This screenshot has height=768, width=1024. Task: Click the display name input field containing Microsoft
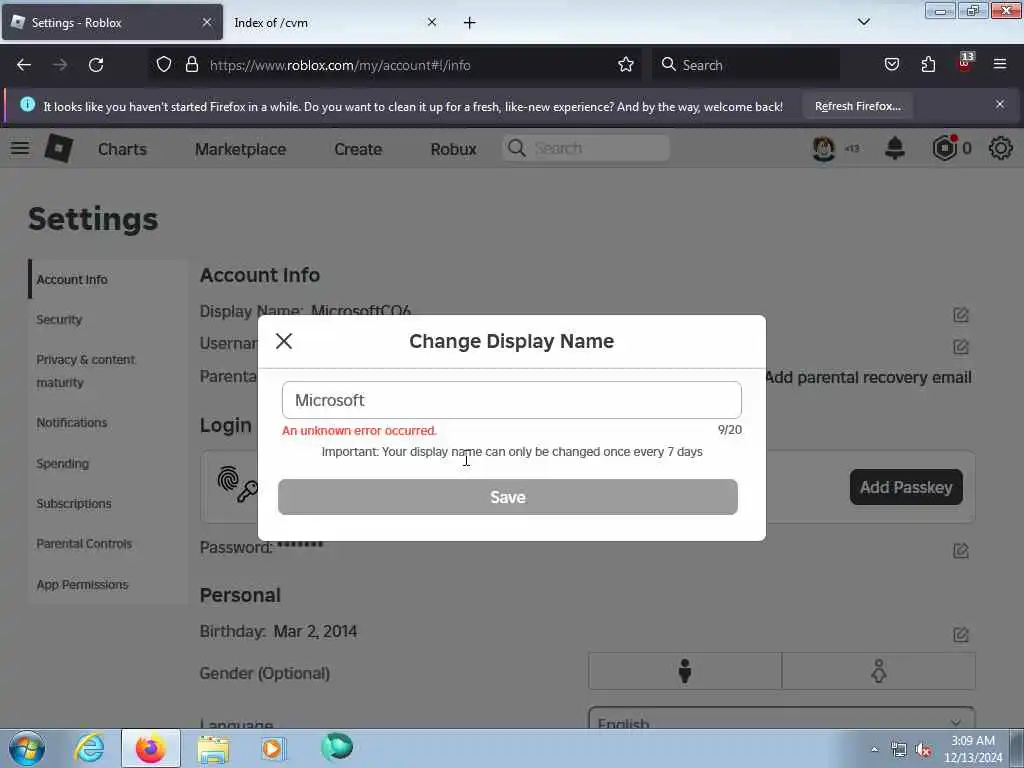point(511,400)
